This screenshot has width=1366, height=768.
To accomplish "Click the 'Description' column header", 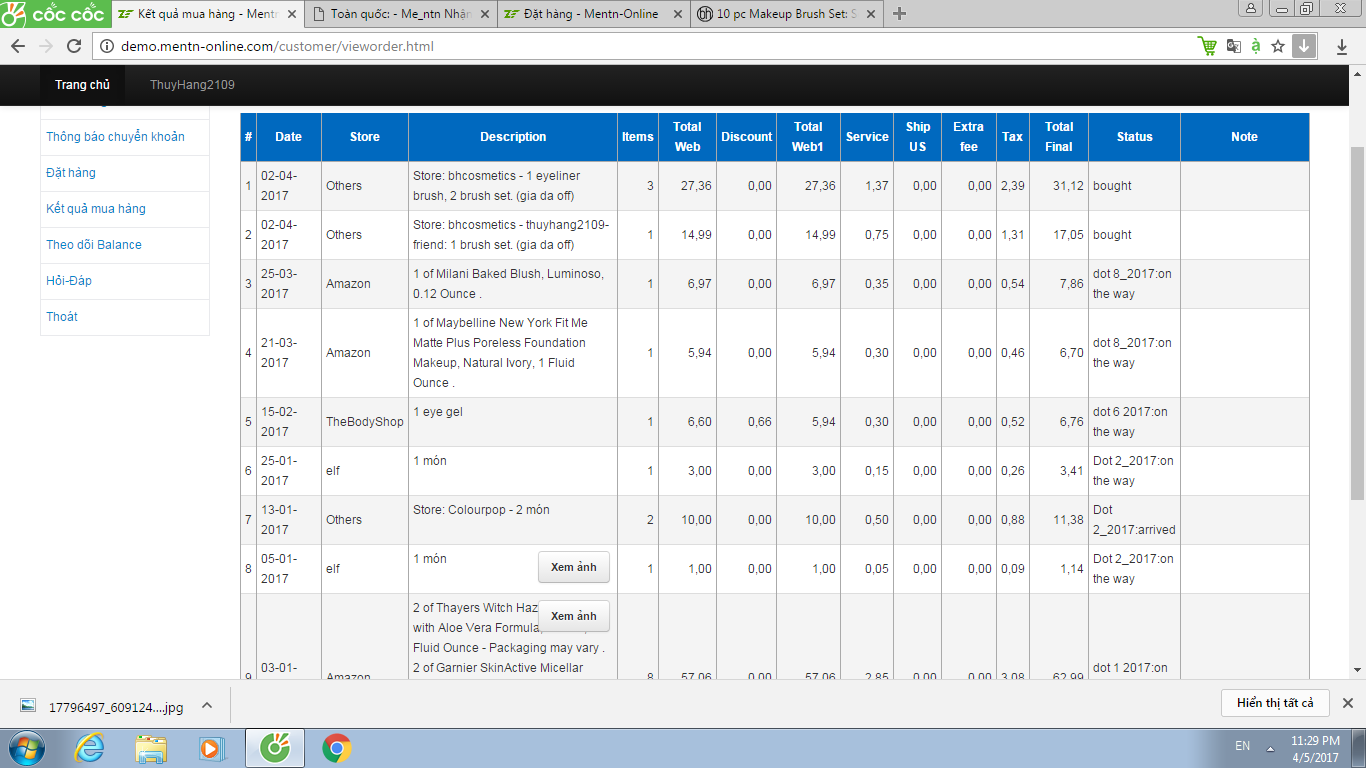I will coord(513,137).
